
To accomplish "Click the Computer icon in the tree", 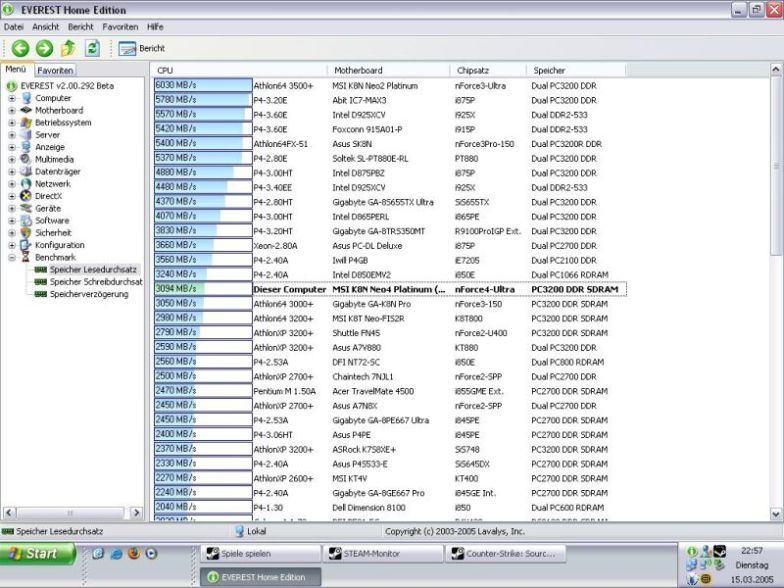I will click(26, 98).
